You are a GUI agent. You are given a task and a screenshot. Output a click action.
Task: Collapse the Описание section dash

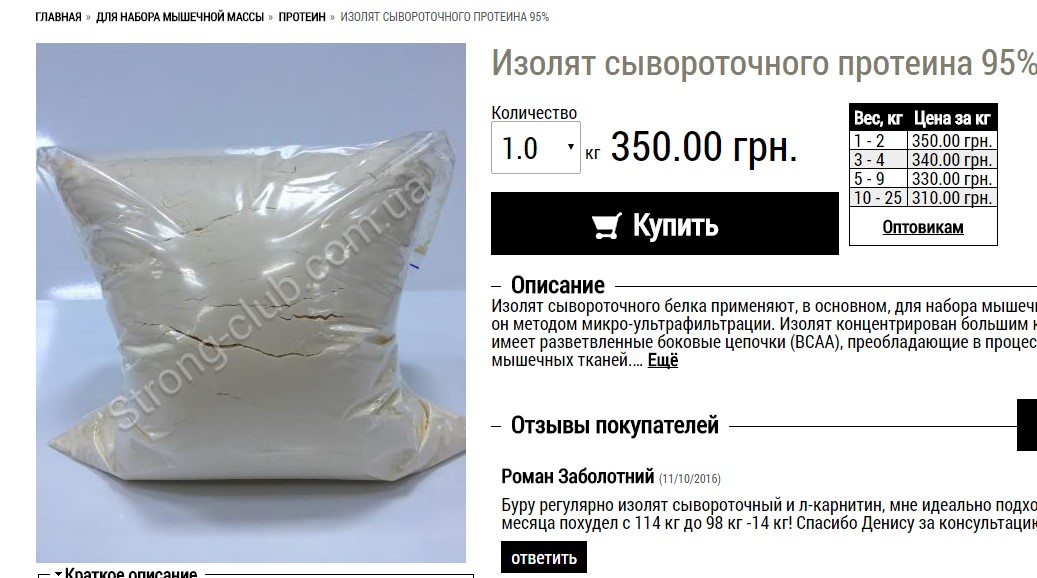coord(496,286)
